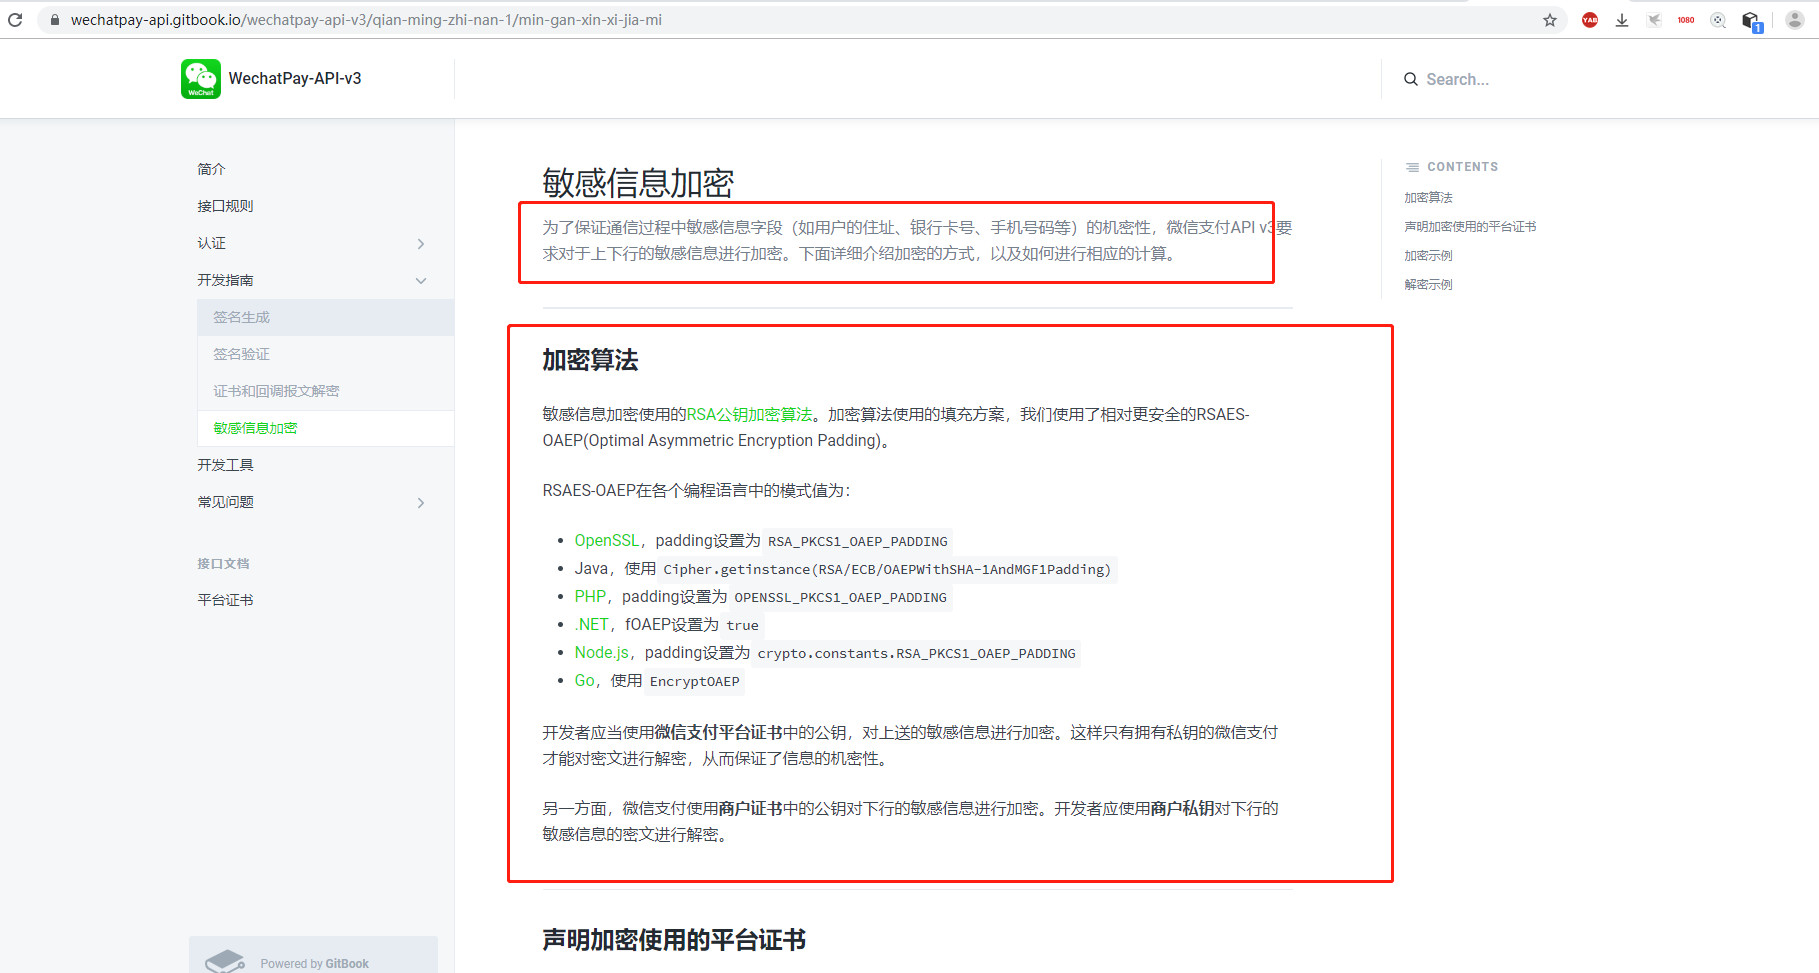Open the browser profile avatar
Viewport: 1819px width, 973px height.
tap(1795, 20)
